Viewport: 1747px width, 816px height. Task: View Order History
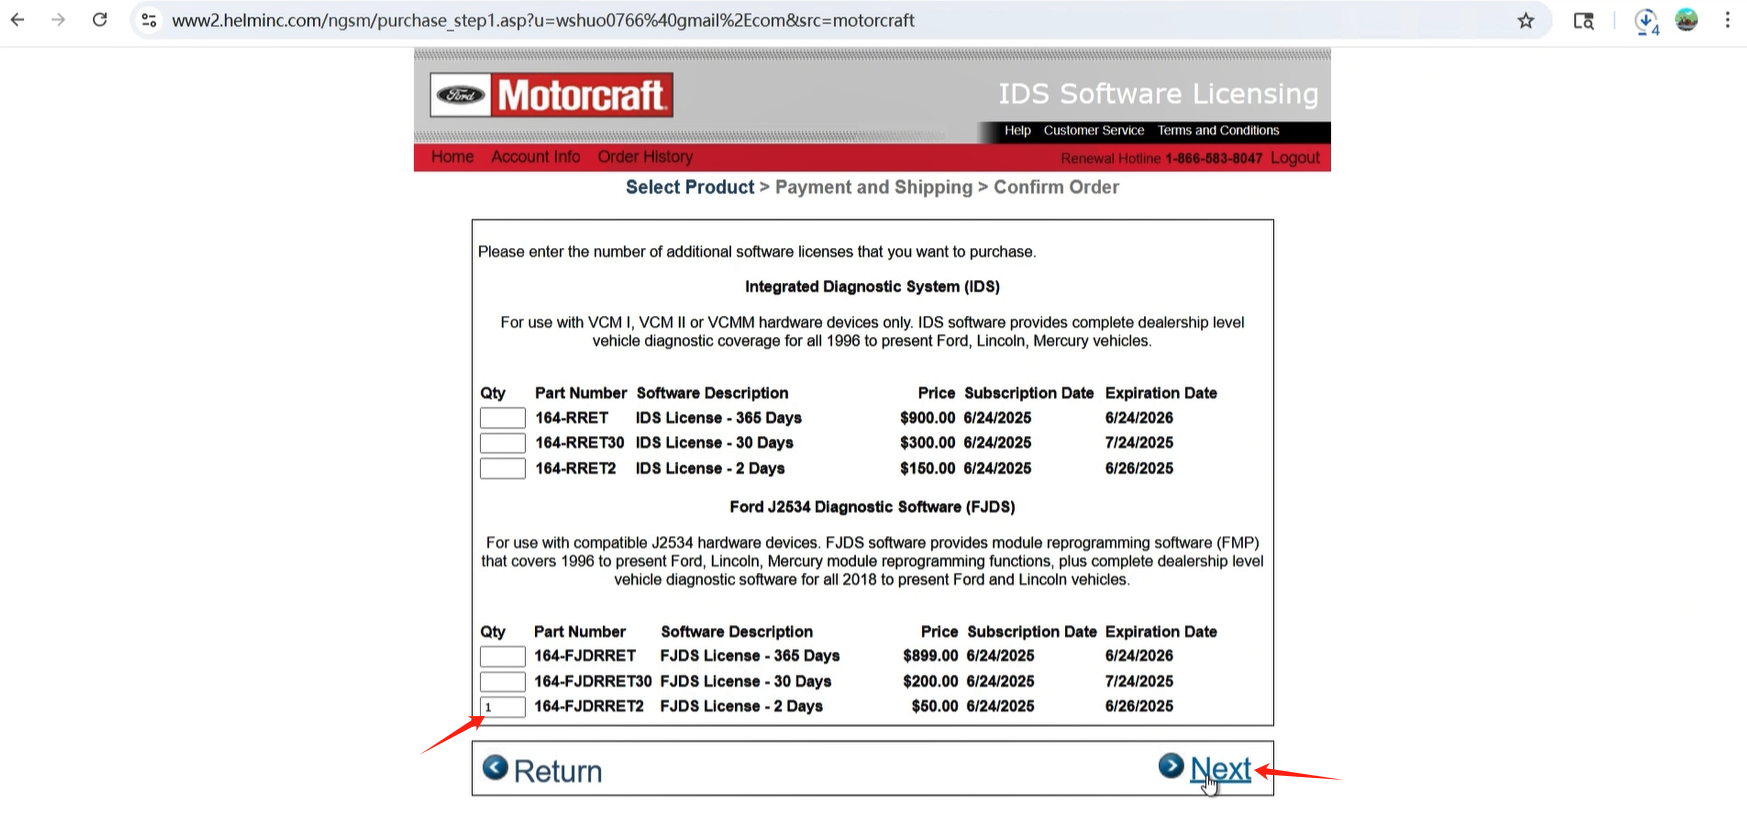tap(645, 157)
